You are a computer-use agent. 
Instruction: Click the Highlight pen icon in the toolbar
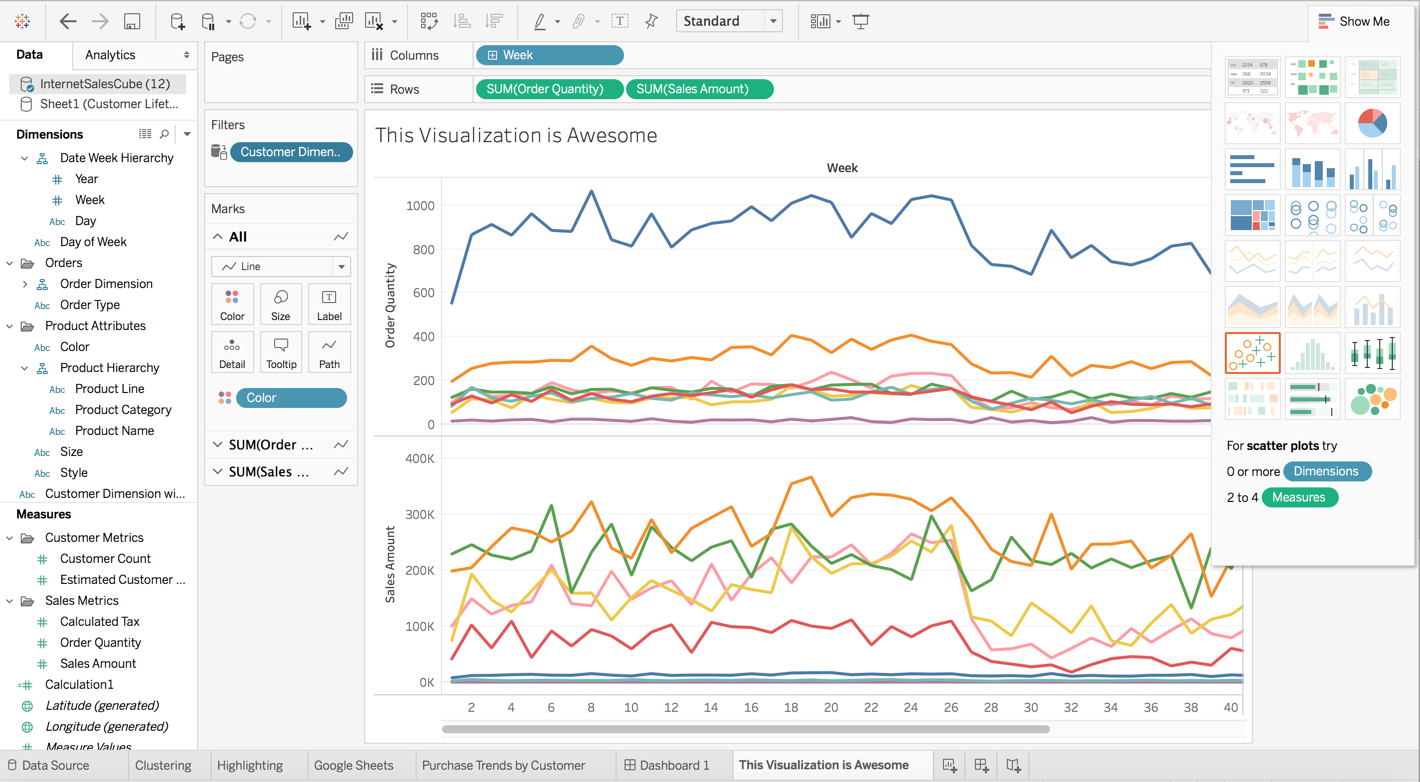(x=540, y=21)
